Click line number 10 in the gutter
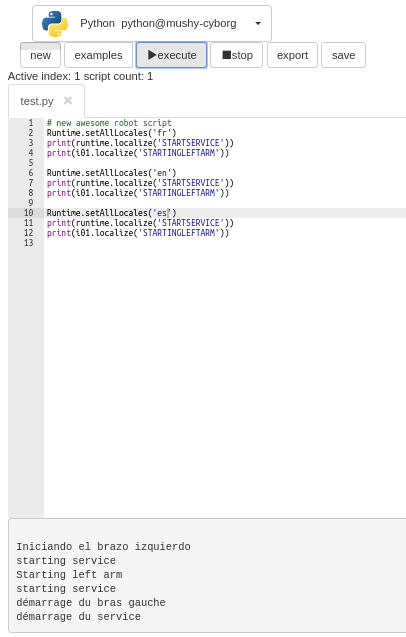Screen dimensions: 406x637 28,213
